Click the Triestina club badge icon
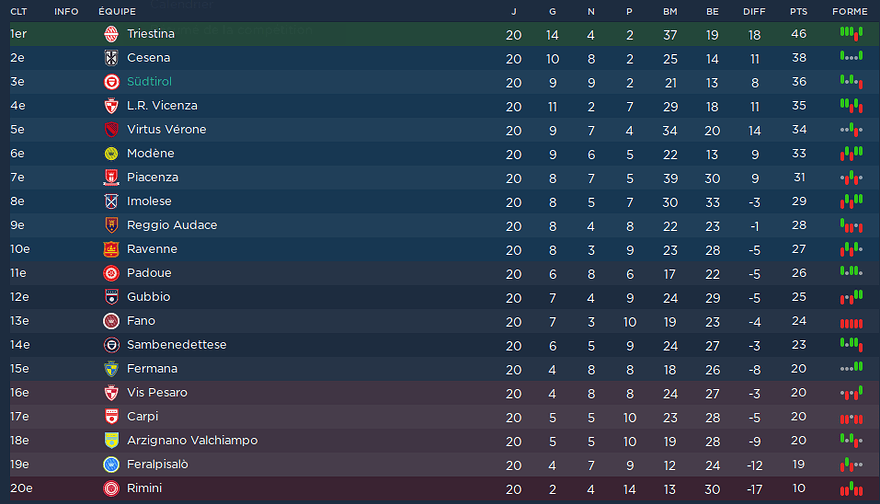Screen dimensions: 880x504 [x=111, y=34]
